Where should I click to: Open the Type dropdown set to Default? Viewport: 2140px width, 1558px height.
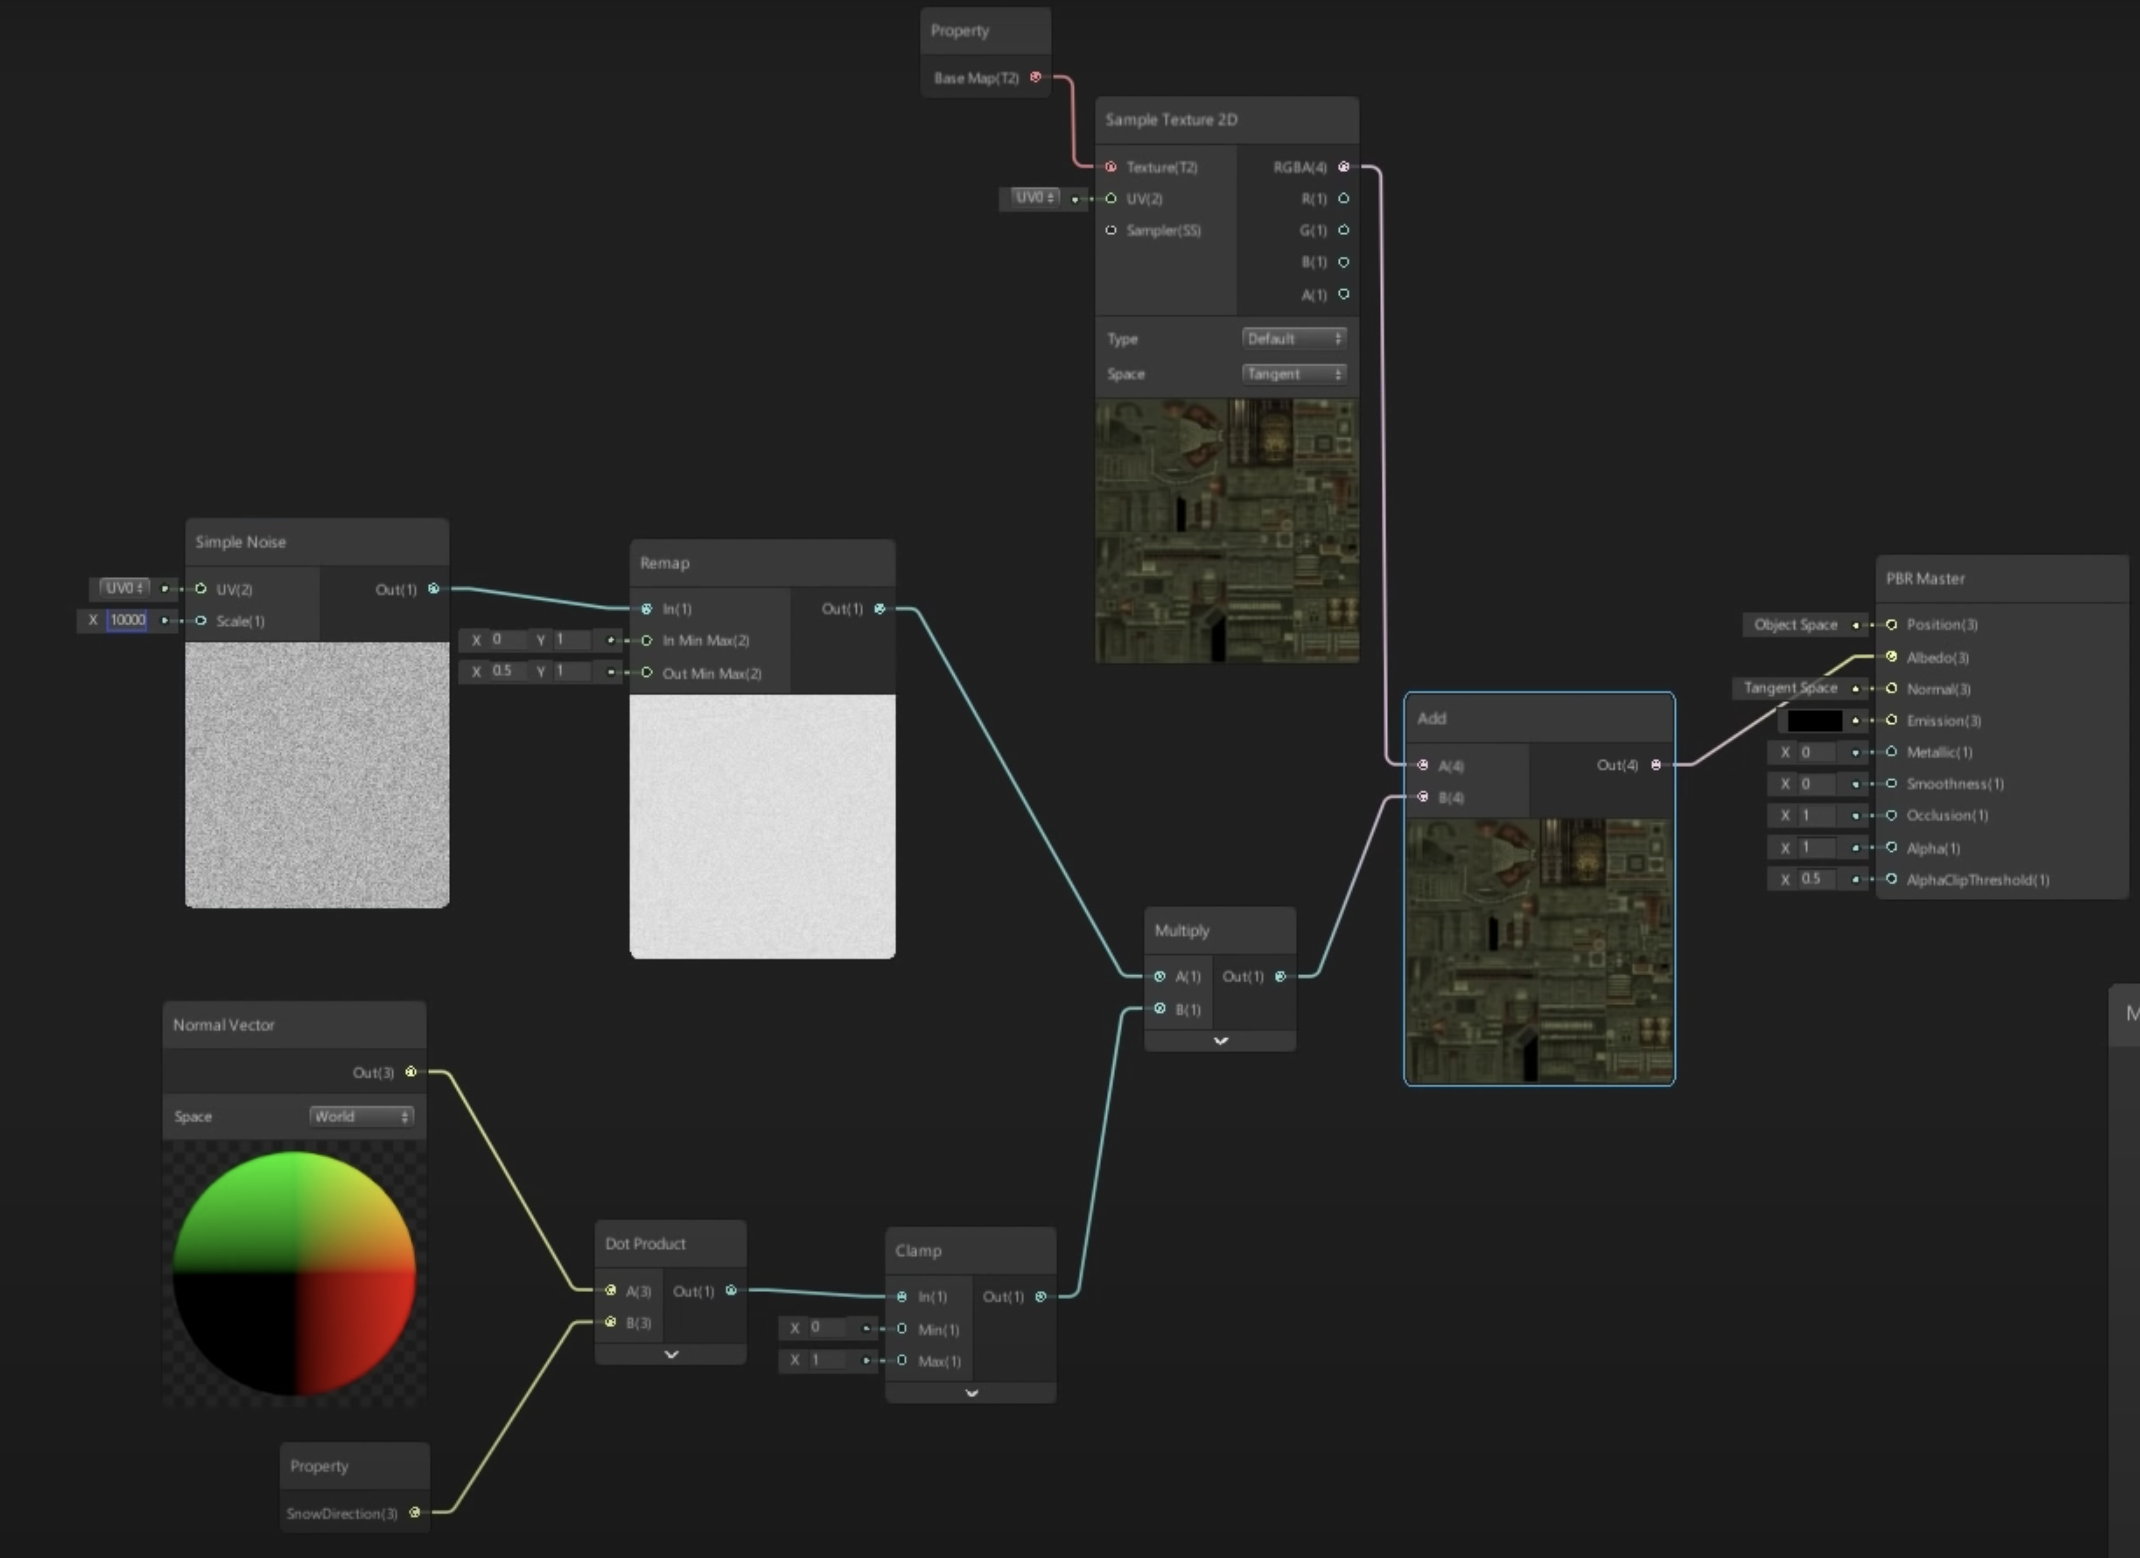(1294, 339)
